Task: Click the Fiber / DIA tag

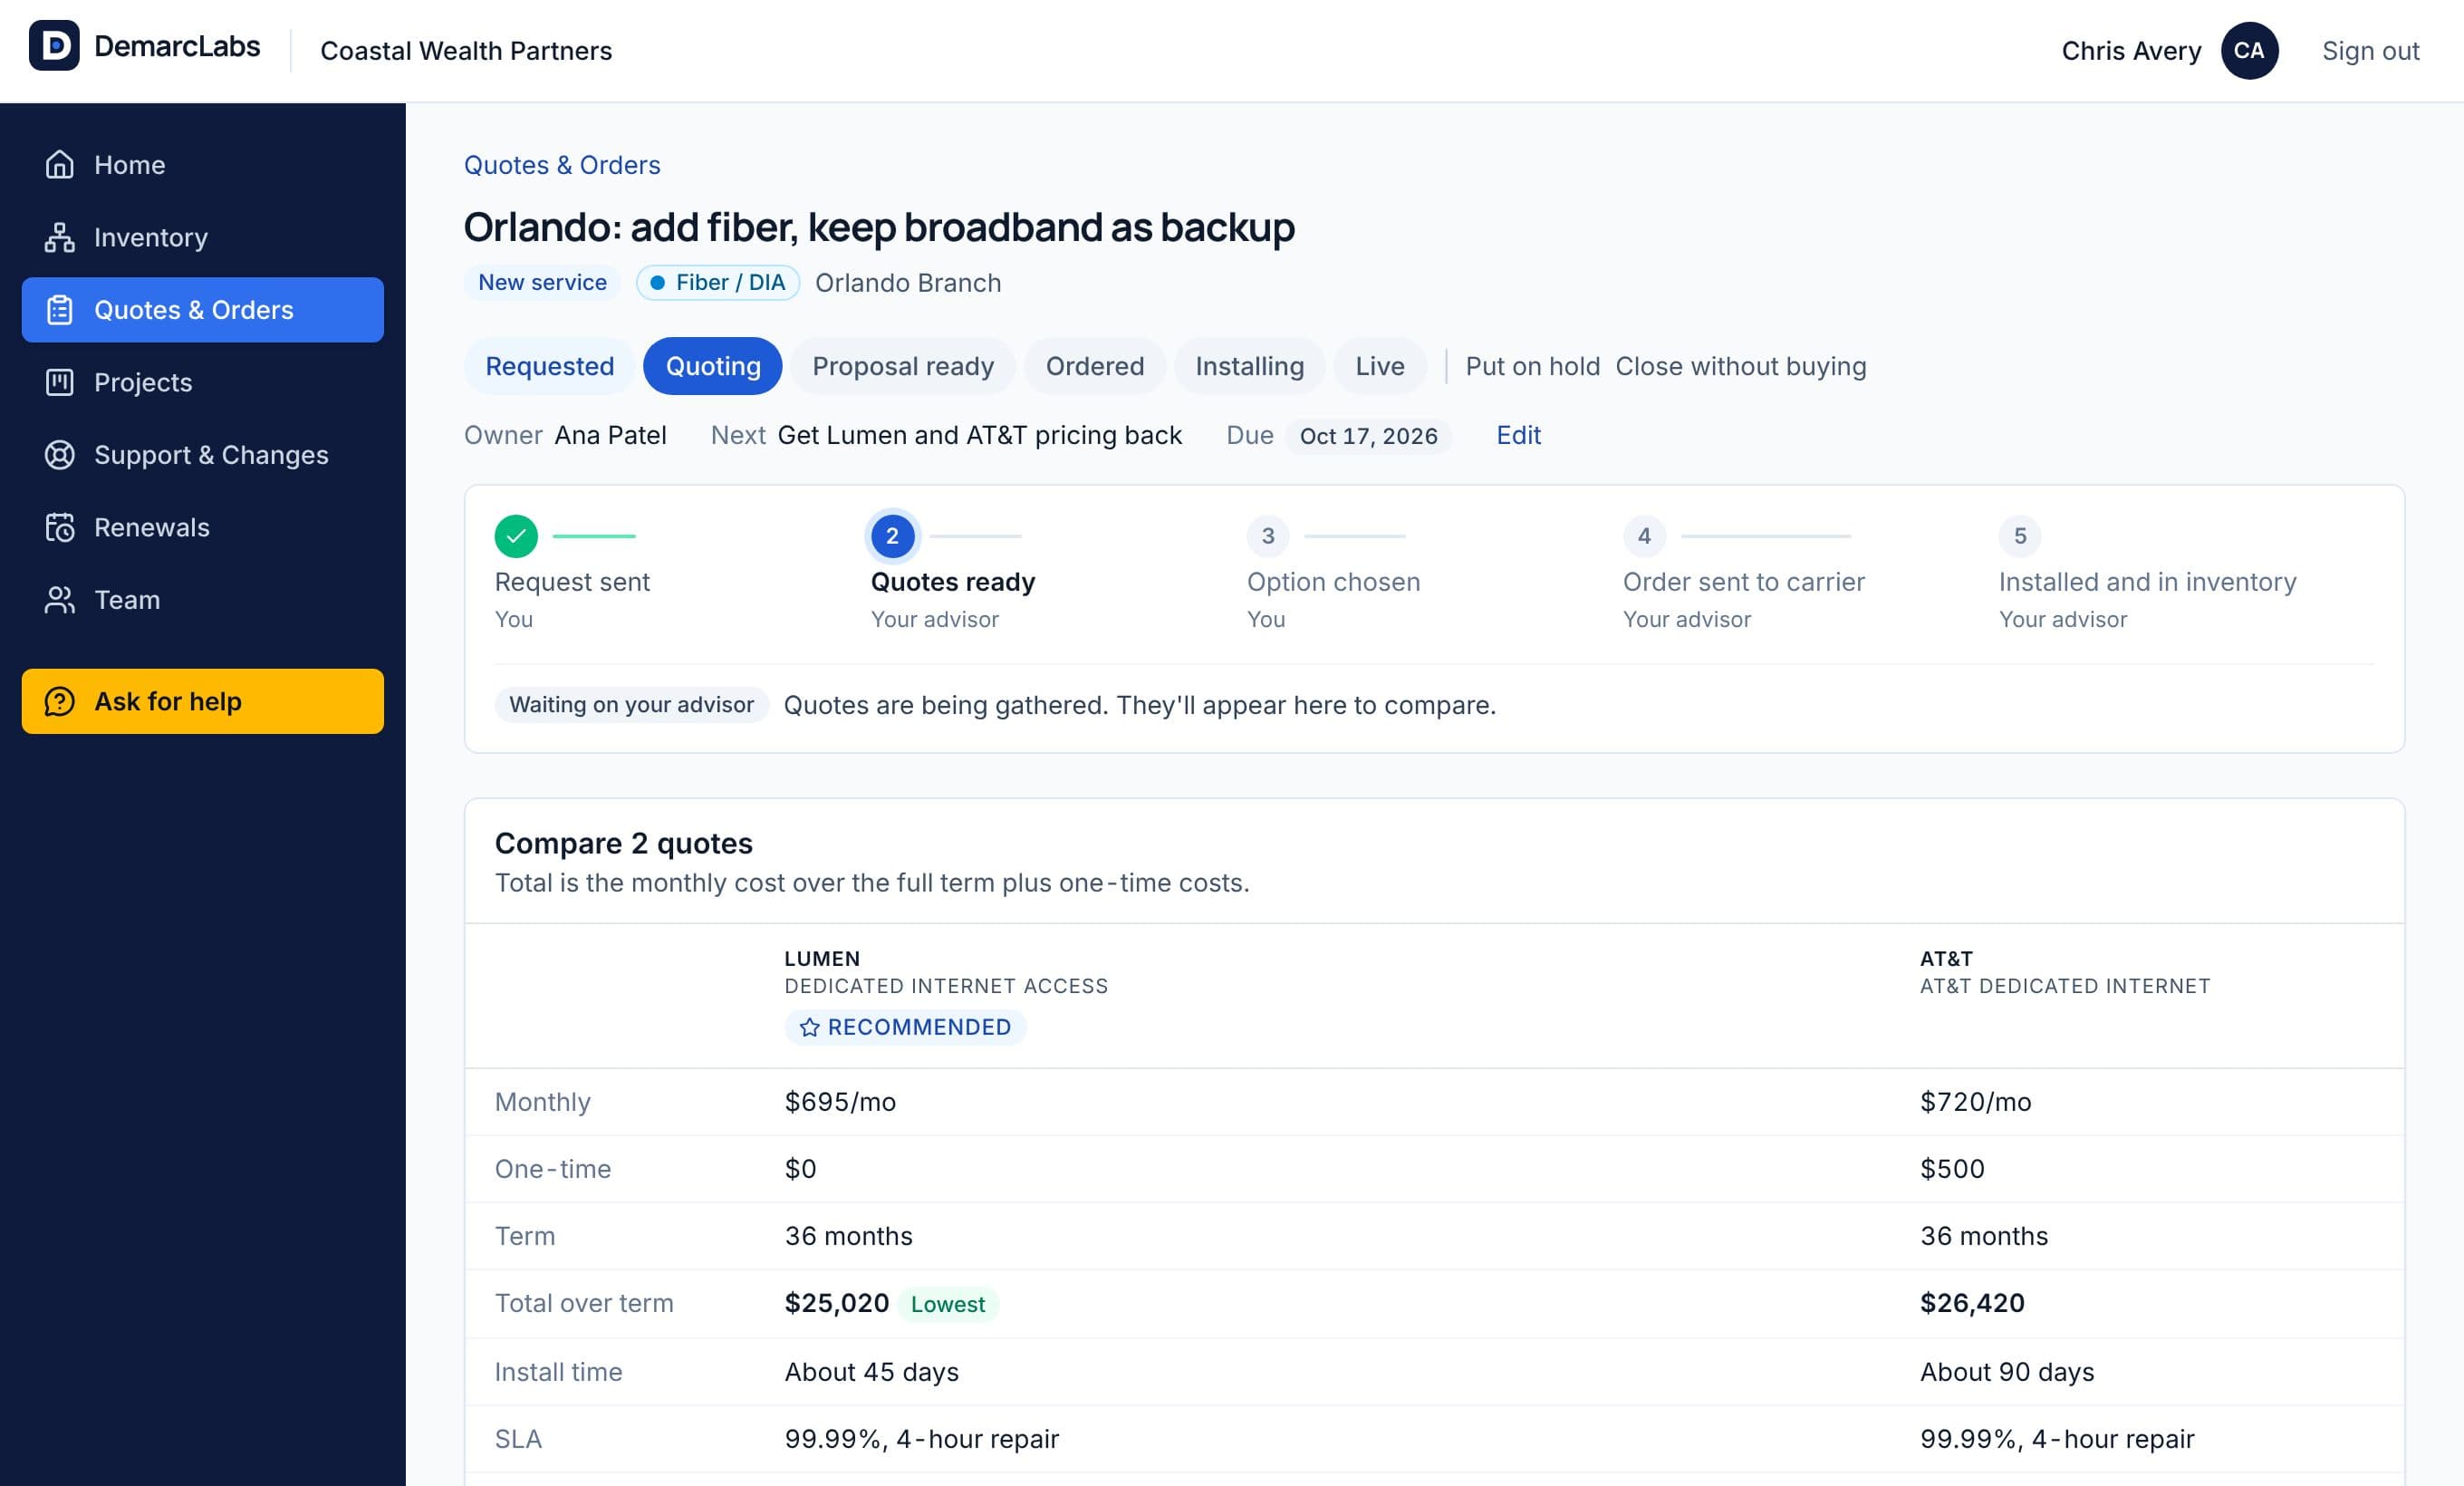Action: point(718,283)
